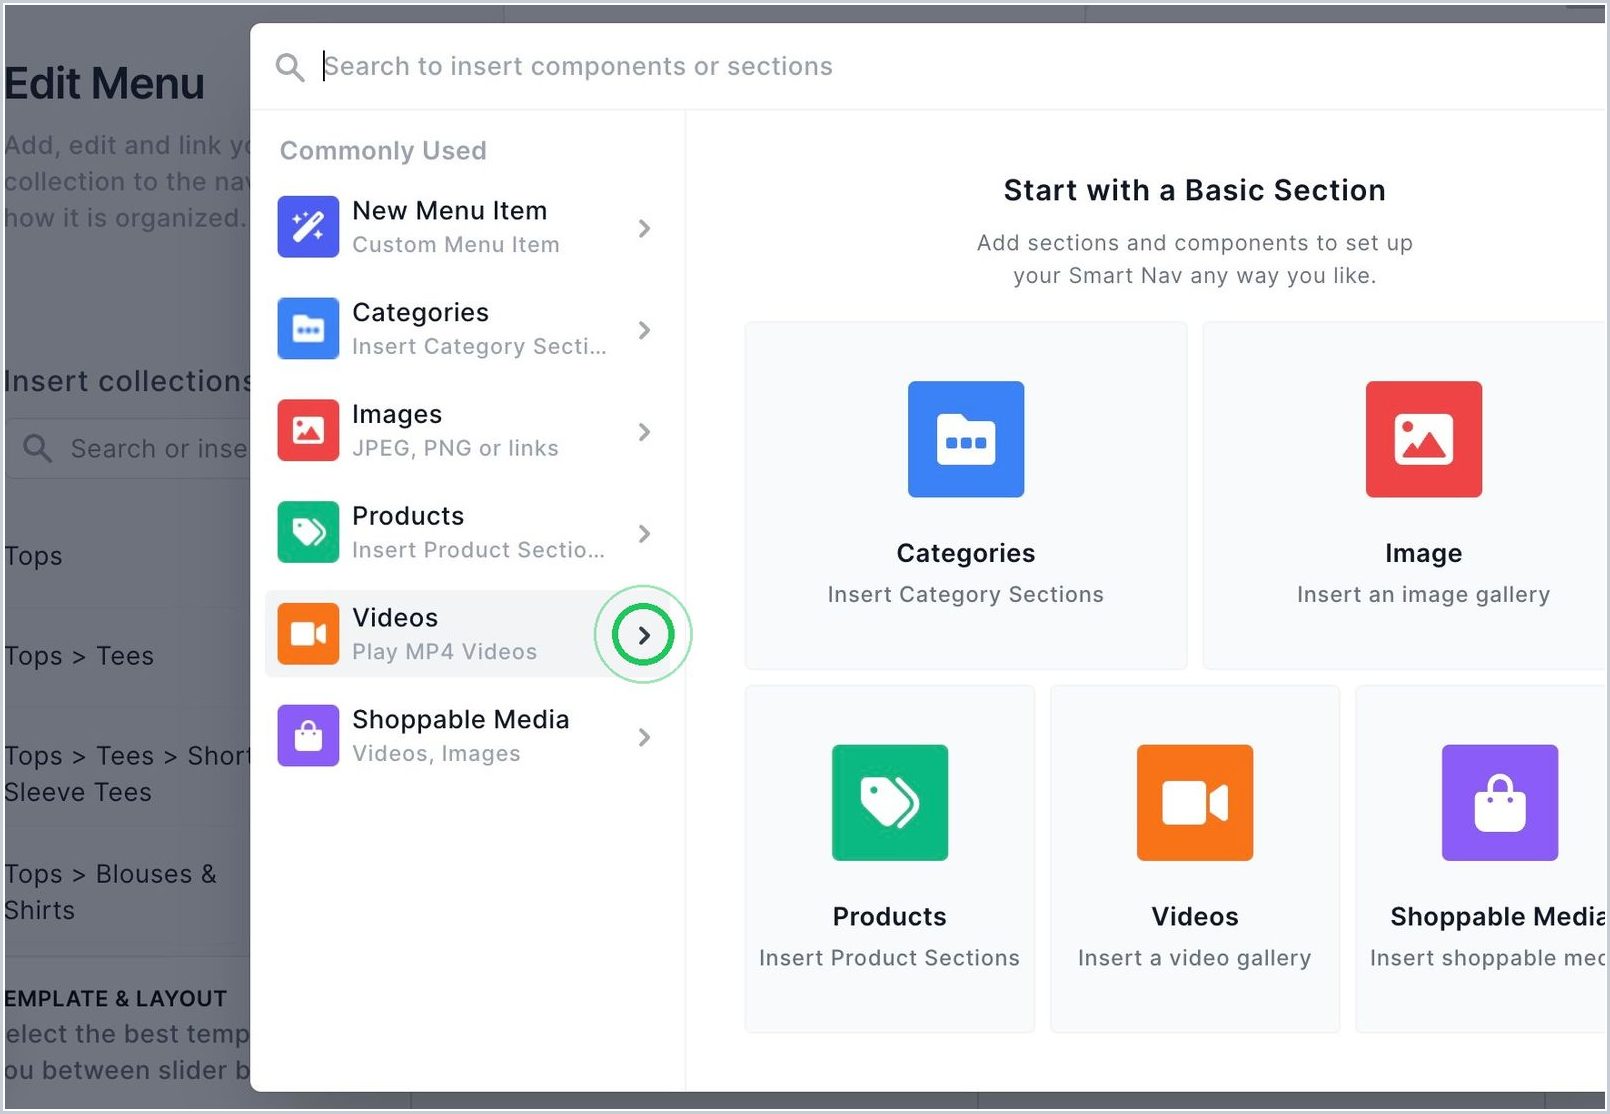Click 'Insert a video gallery' card text
The width and height of the screenshot is (1610, 1114).
coord(1195,958)
